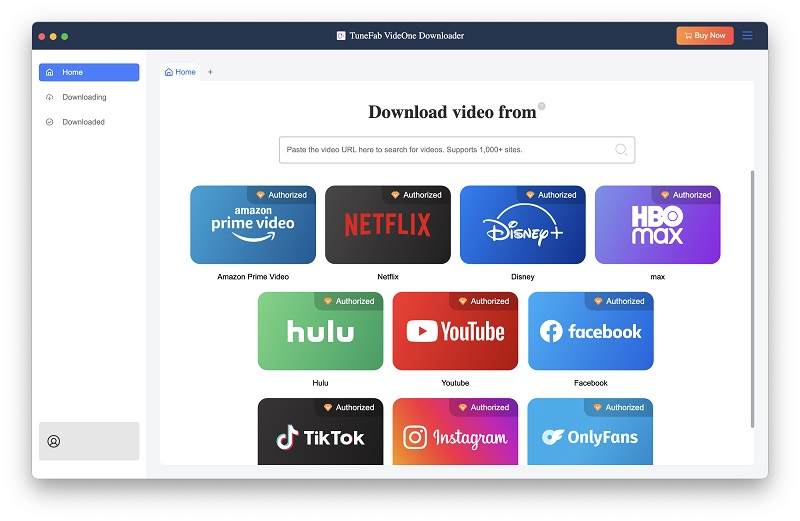The height and width of the screenshot is (521, 800).
Task: Open the Hulu tile
Action: pyautogui.click(x=320, y=331)
